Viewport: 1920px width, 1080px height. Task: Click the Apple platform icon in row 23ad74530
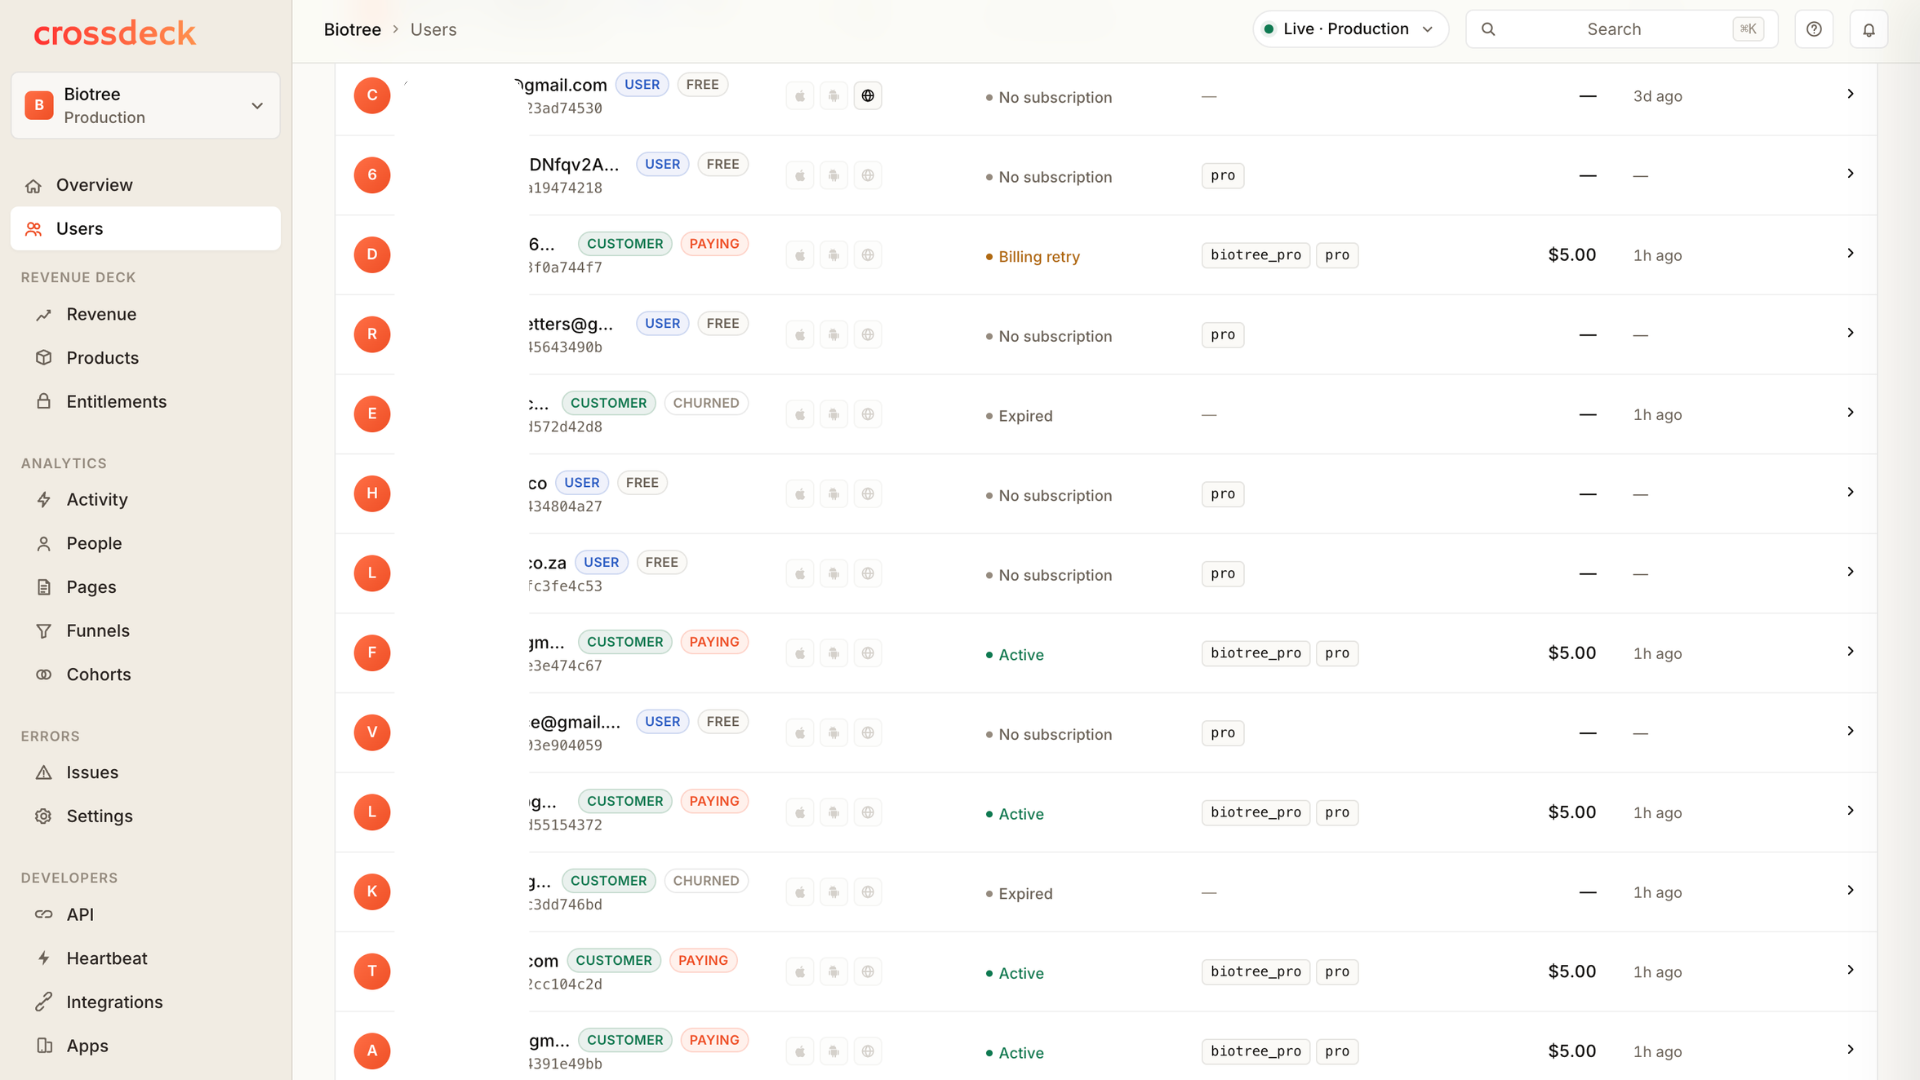pos(800,96)
